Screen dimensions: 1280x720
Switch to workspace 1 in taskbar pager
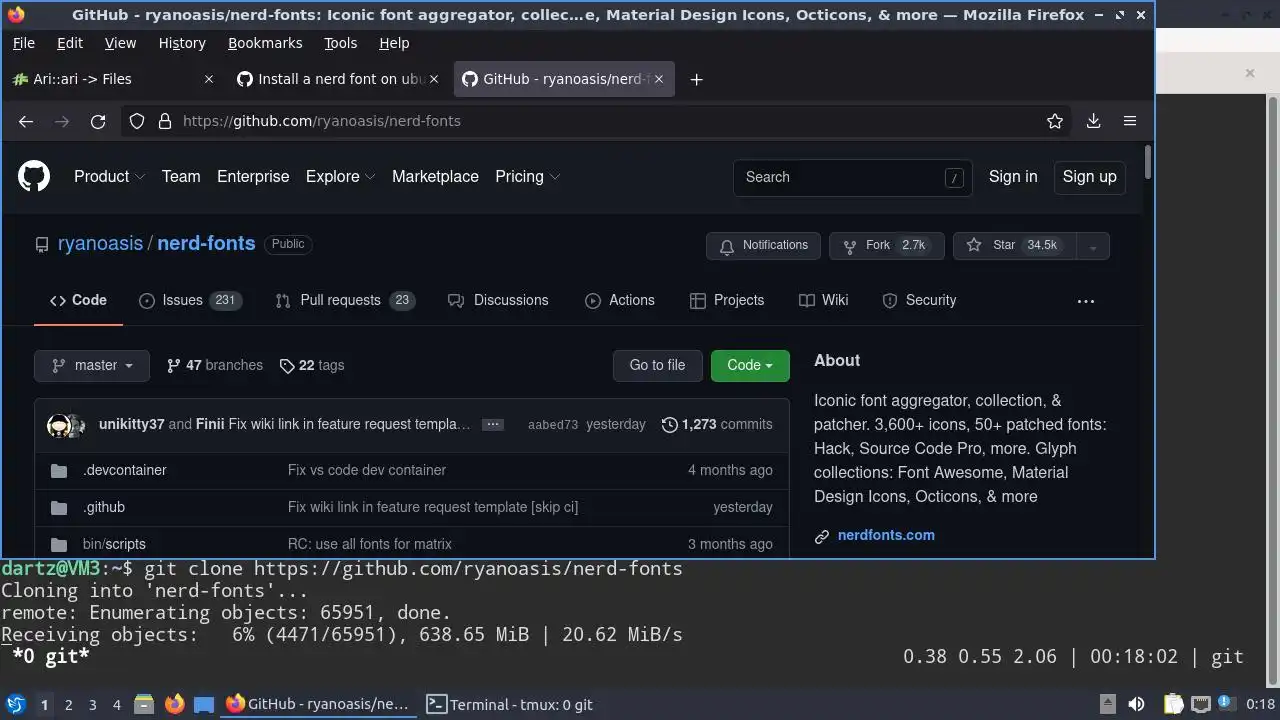click(x=44, y=705)
